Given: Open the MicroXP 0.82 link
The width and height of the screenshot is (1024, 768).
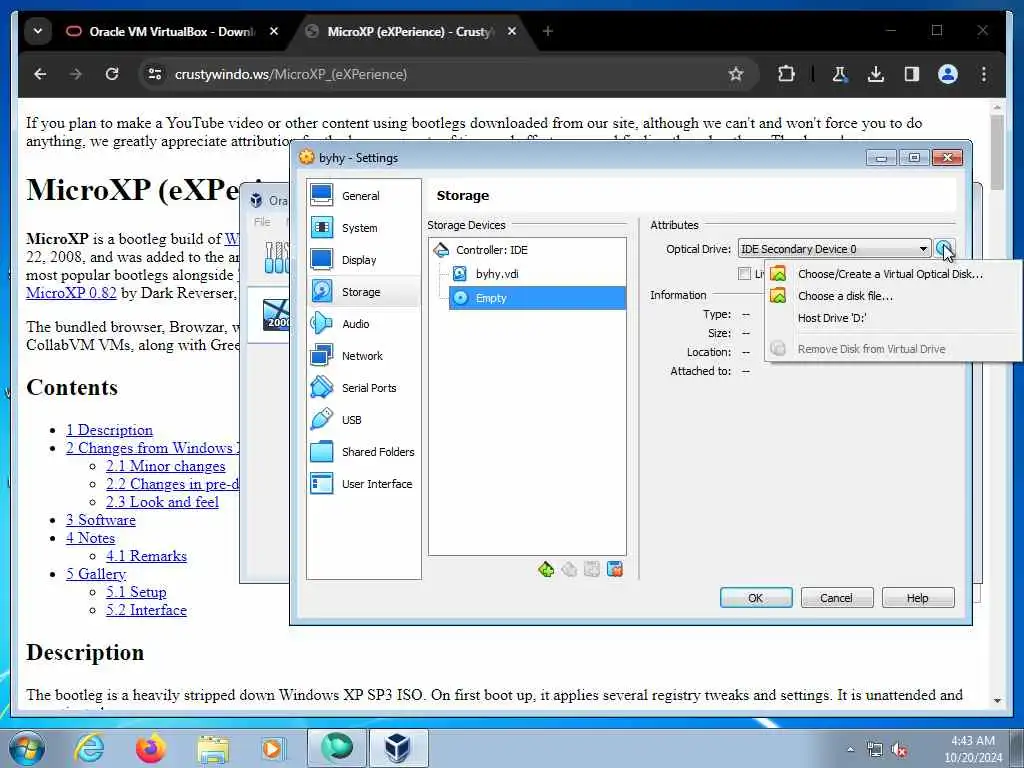Looking at the screenshot, I should pos(71,293).
